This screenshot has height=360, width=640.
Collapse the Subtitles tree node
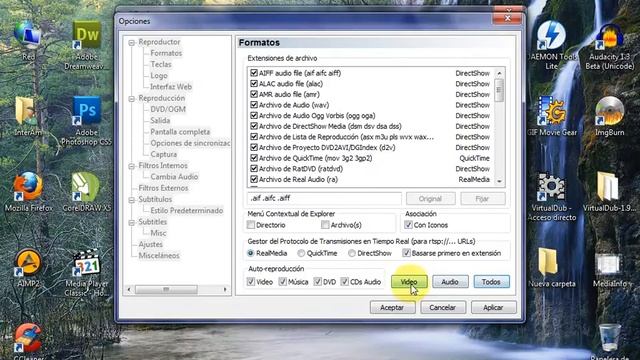pyautogui.click(x=131, y=222)
